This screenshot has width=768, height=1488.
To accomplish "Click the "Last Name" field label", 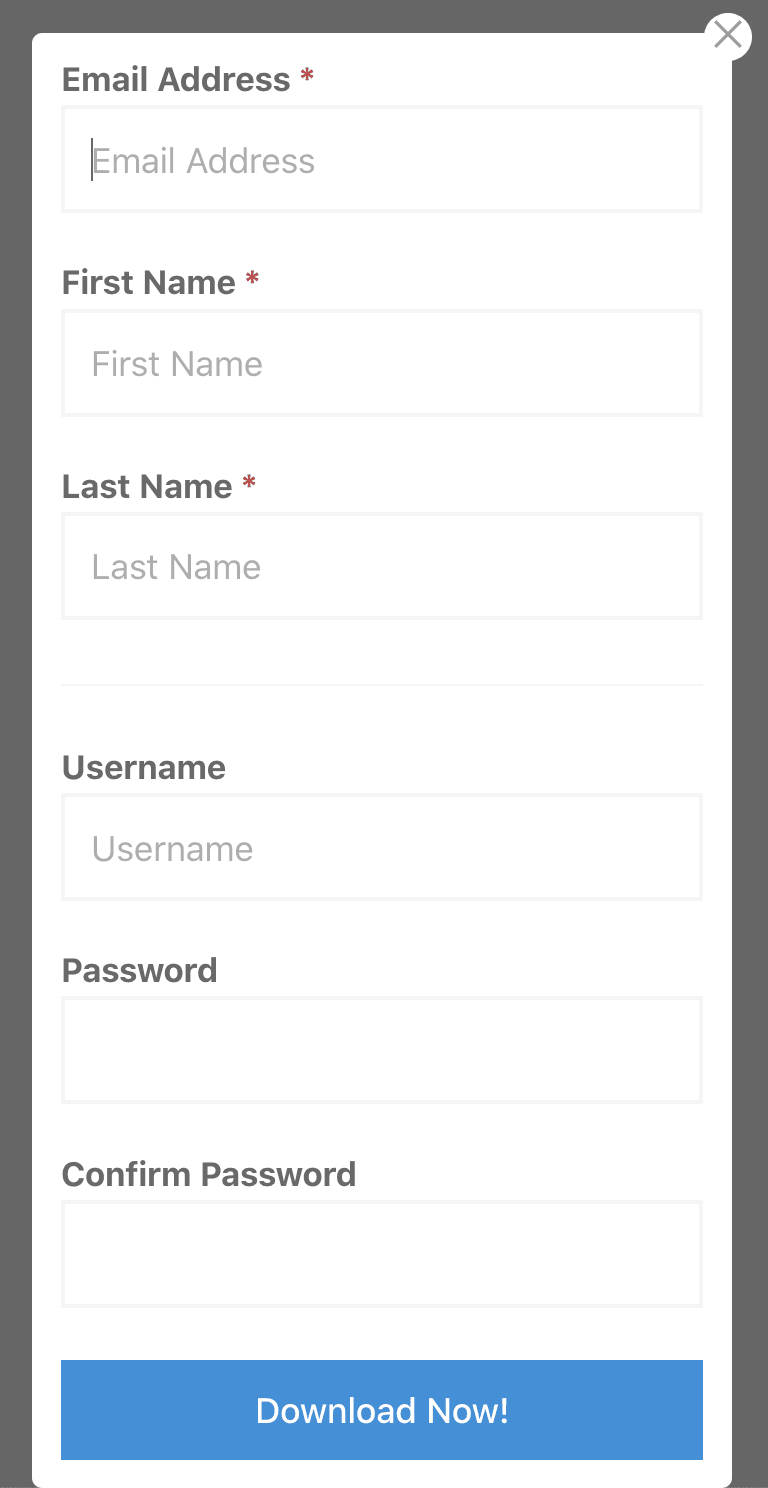I will coord(147,486).
